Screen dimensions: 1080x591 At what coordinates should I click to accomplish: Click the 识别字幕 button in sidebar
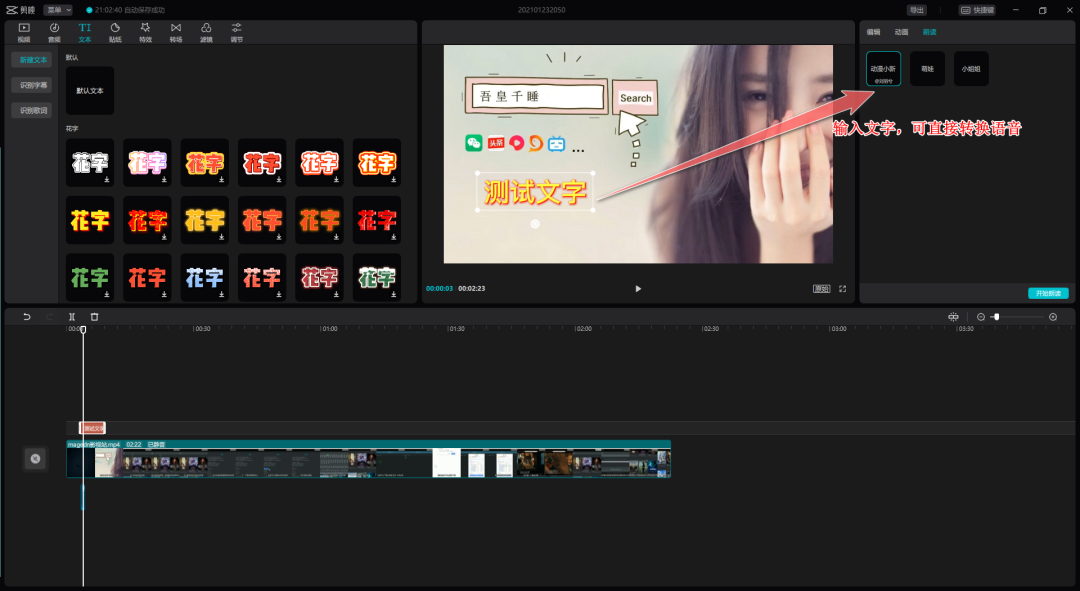coord(31,85)
